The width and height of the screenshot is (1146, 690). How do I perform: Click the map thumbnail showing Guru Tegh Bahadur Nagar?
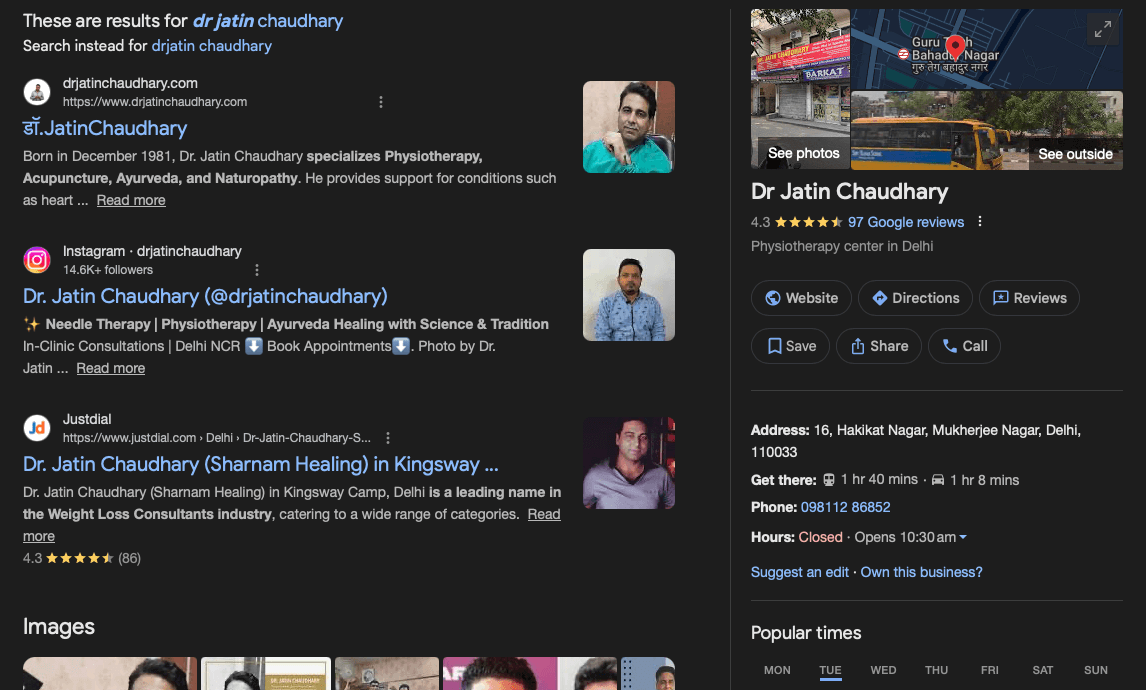[x=987, y=49]
